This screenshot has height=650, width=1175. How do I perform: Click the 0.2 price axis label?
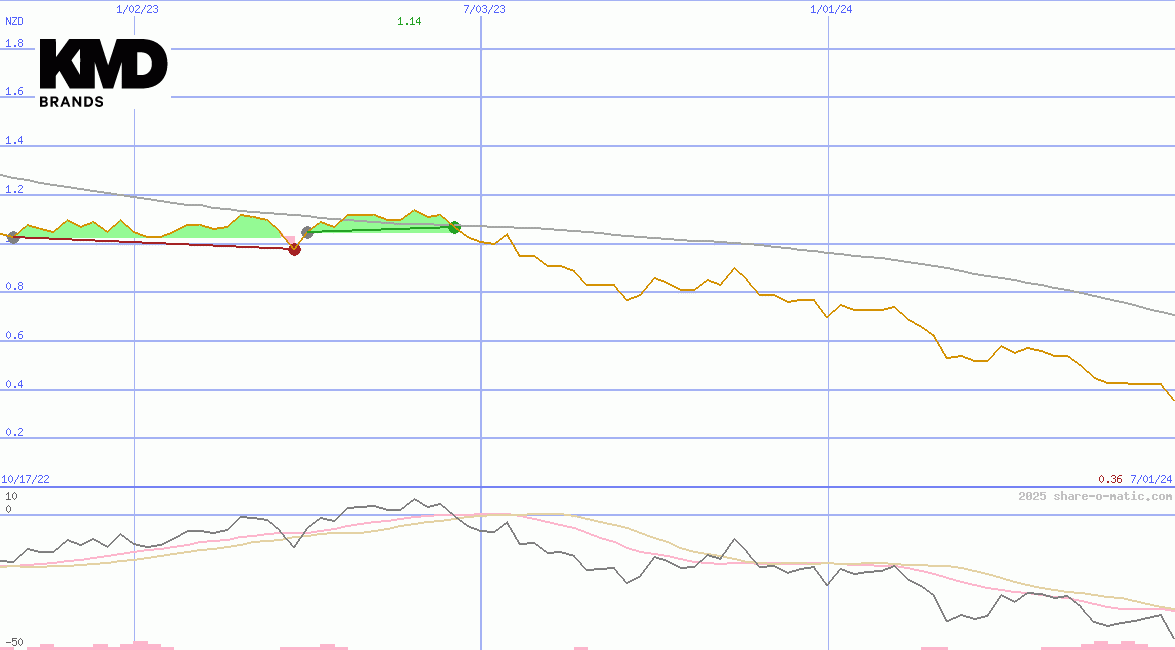coord(14,433)
